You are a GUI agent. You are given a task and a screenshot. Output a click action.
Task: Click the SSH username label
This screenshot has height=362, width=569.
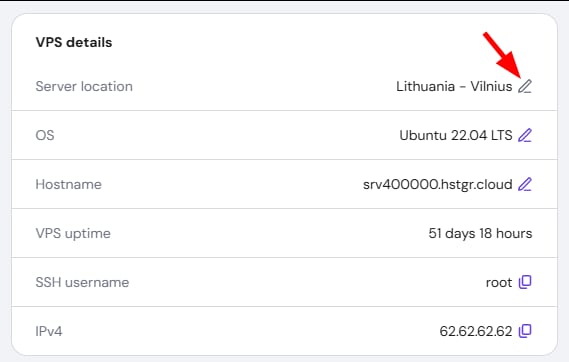tap(82, 282)
